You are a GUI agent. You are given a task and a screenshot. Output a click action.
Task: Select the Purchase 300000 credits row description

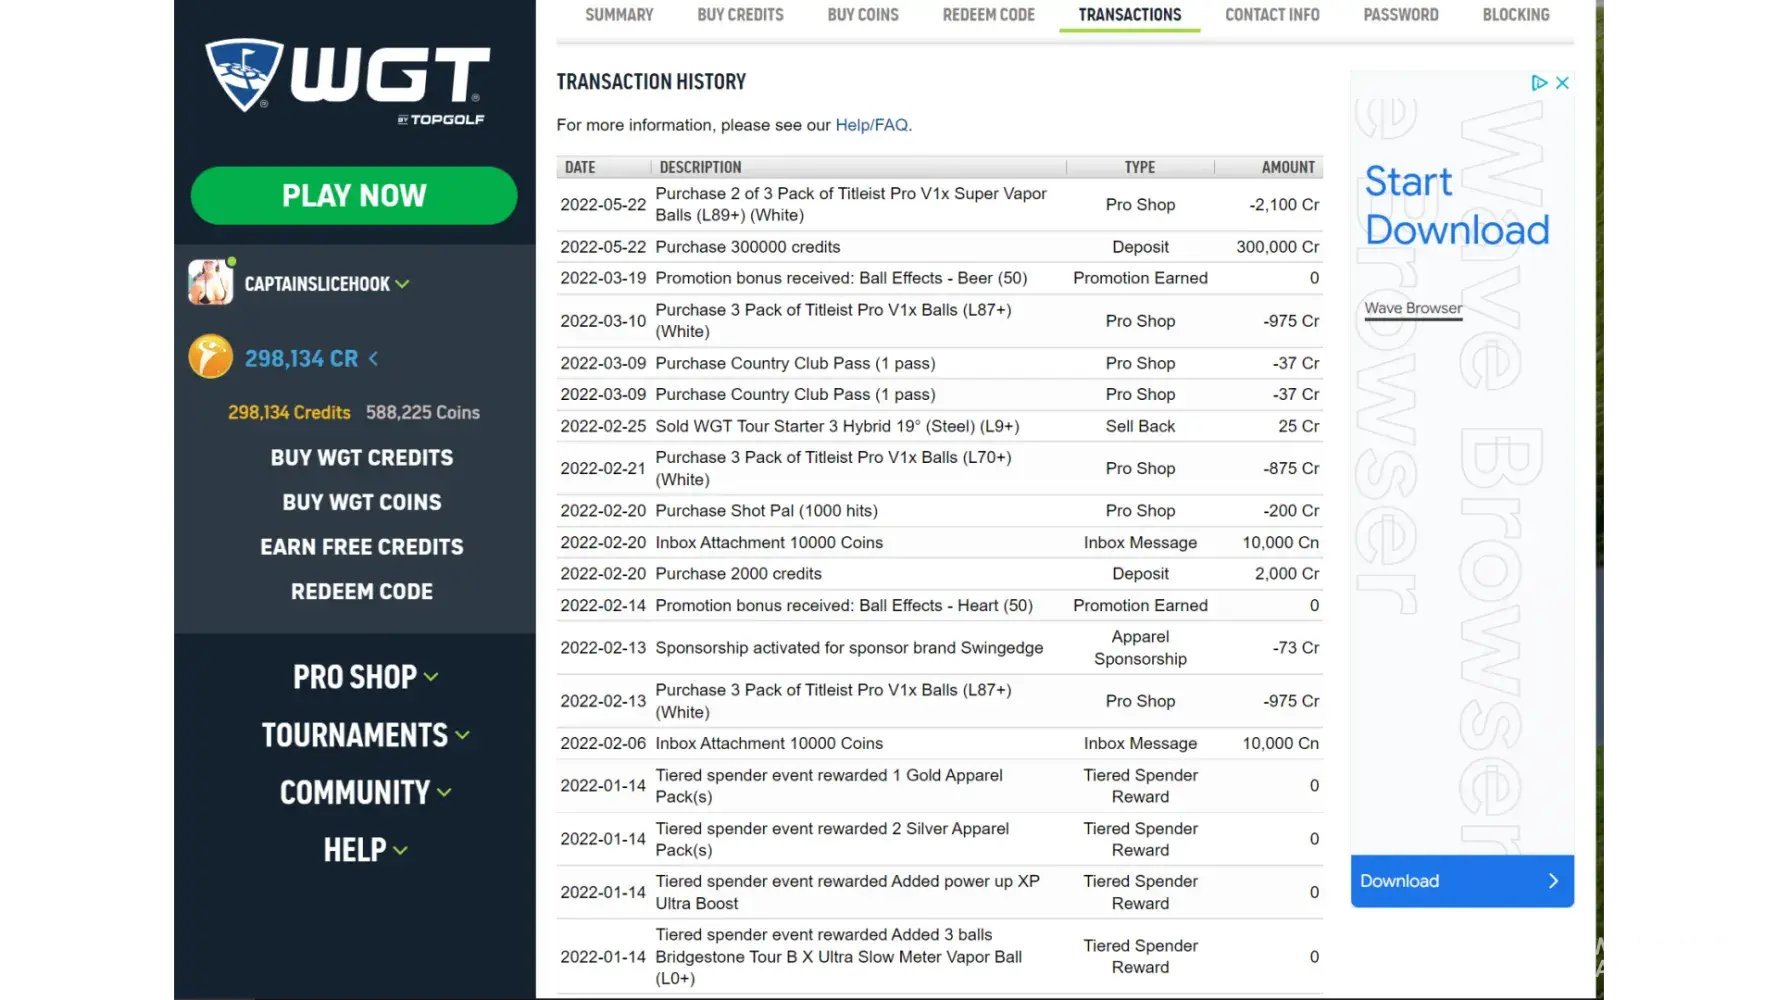(748, 247)
